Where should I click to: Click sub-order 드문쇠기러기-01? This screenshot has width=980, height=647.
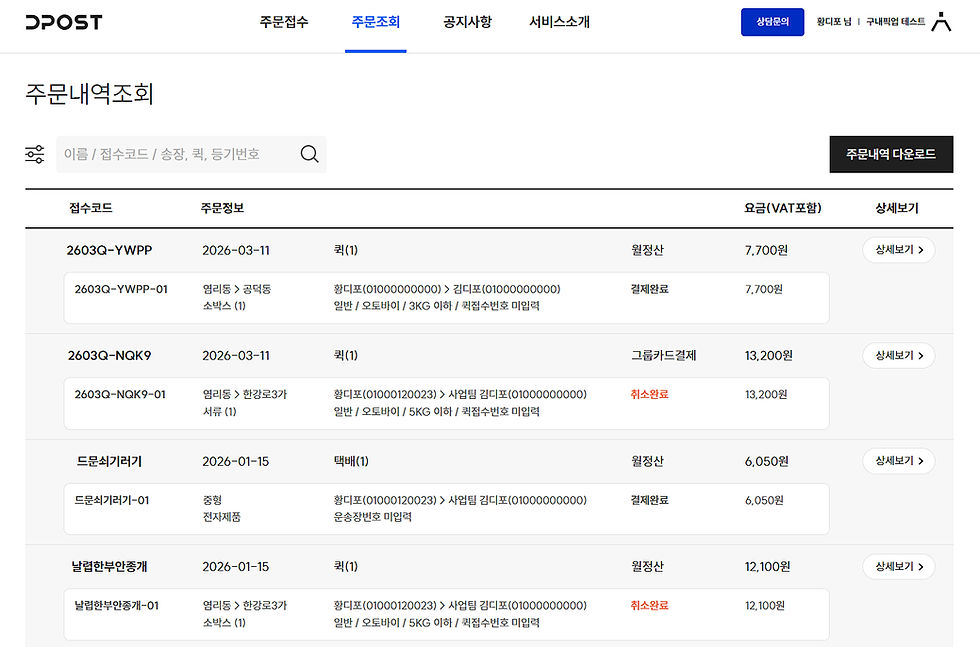[112, 500]
